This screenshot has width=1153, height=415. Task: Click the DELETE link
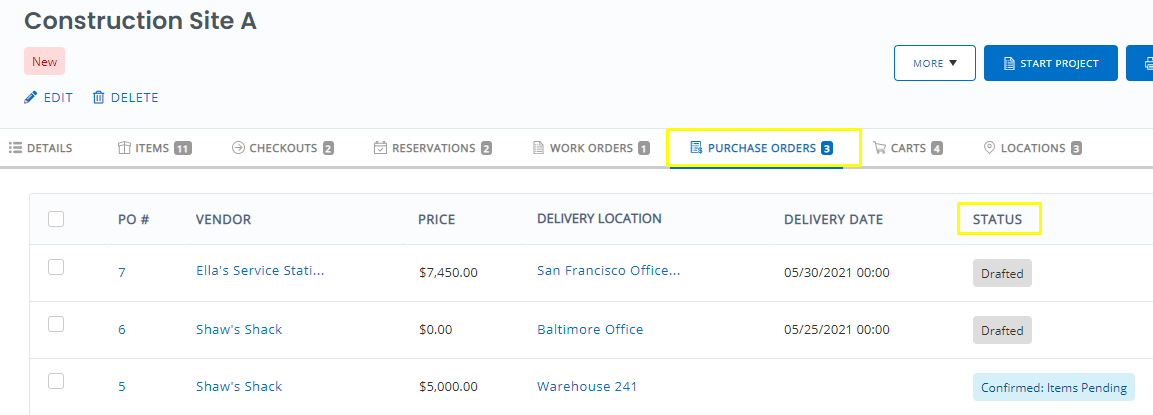click(x=126, y=97)
